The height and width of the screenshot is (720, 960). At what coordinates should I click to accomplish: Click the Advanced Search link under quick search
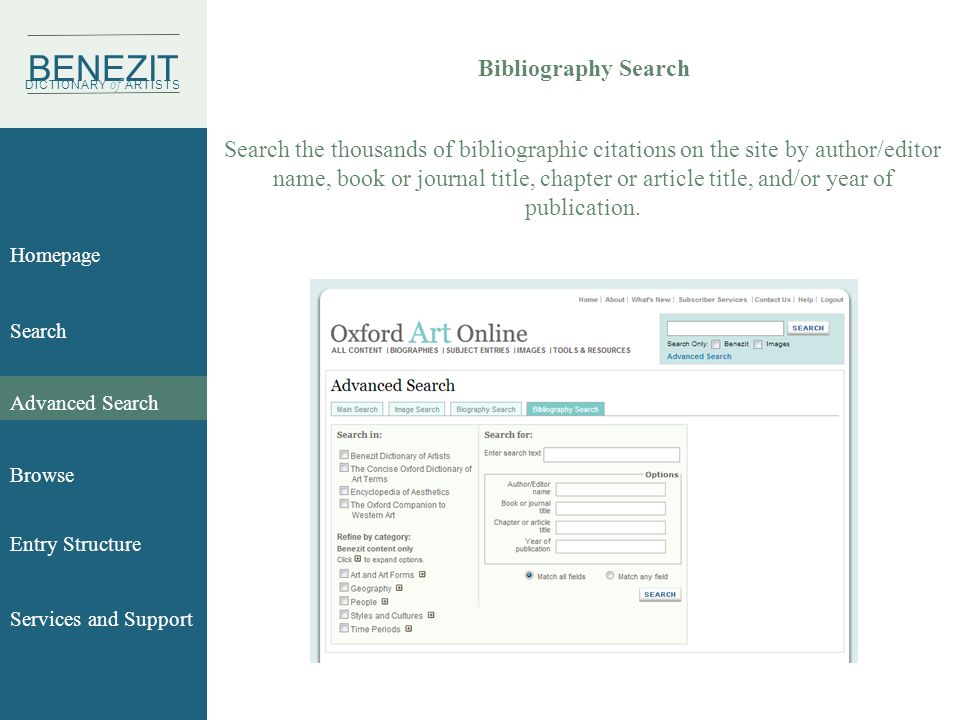coord(699,356)
